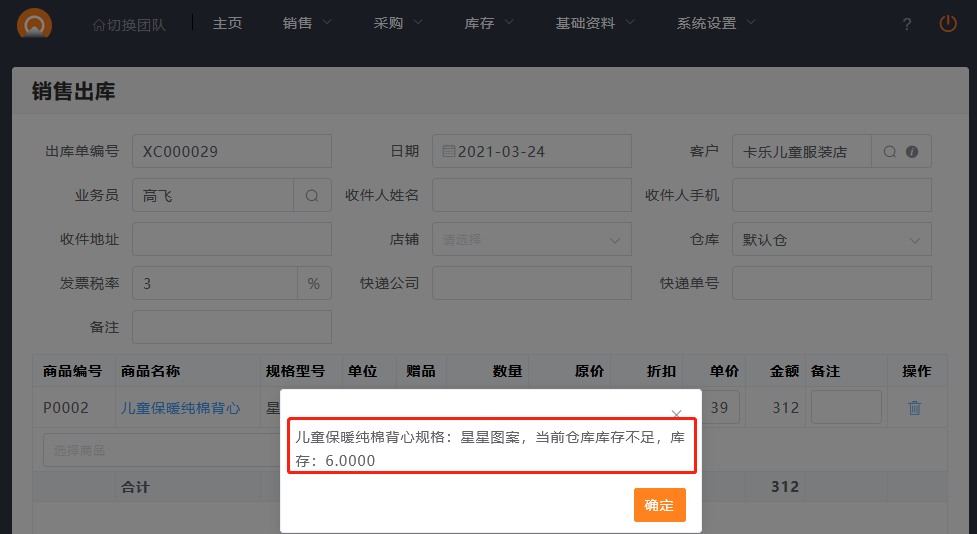Click the 切换团队 switch team link
977x534 pixels.
coord(129,24)
